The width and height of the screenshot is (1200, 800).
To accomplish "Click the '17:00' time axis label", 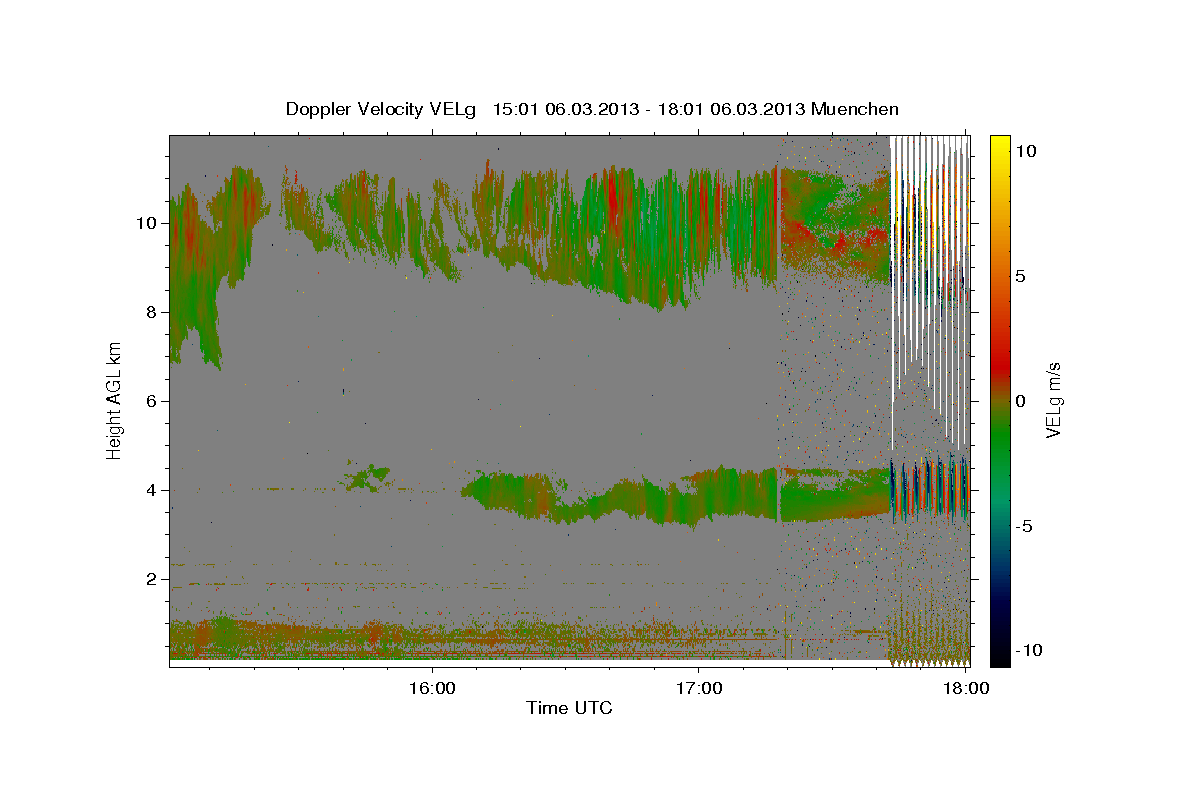I will 698,688.
